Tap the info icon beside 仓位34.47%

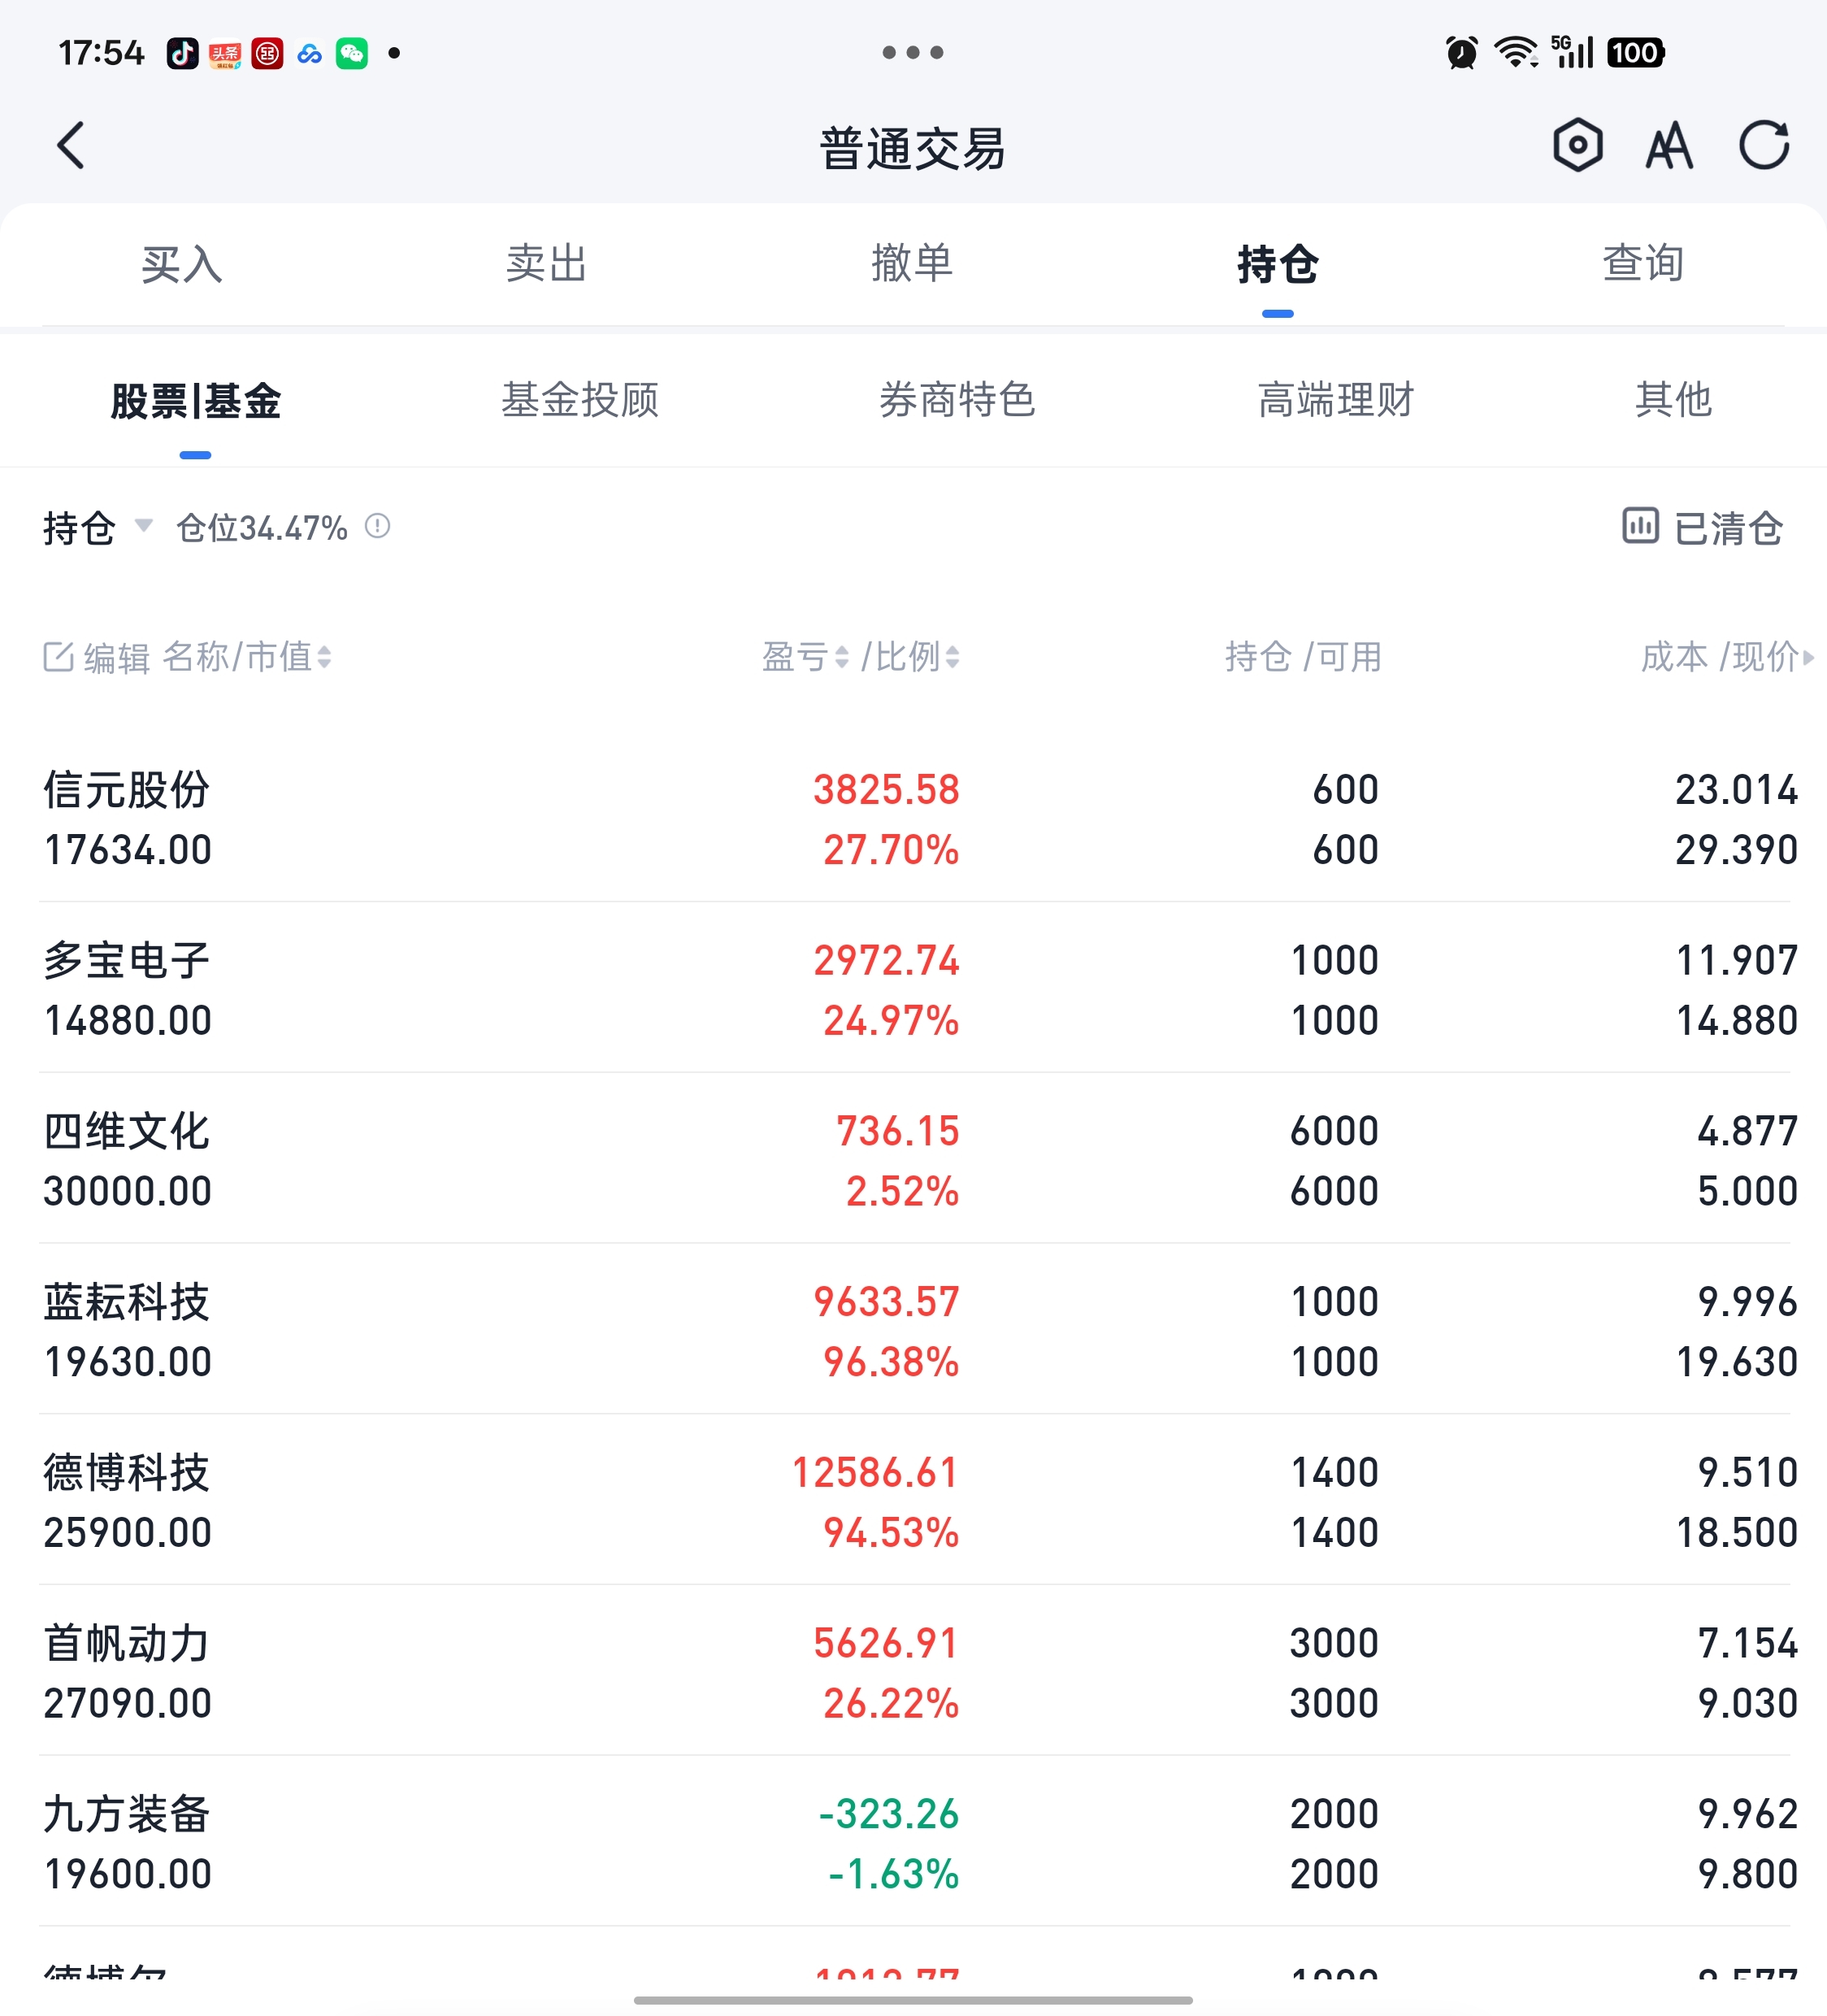point(377,526)
